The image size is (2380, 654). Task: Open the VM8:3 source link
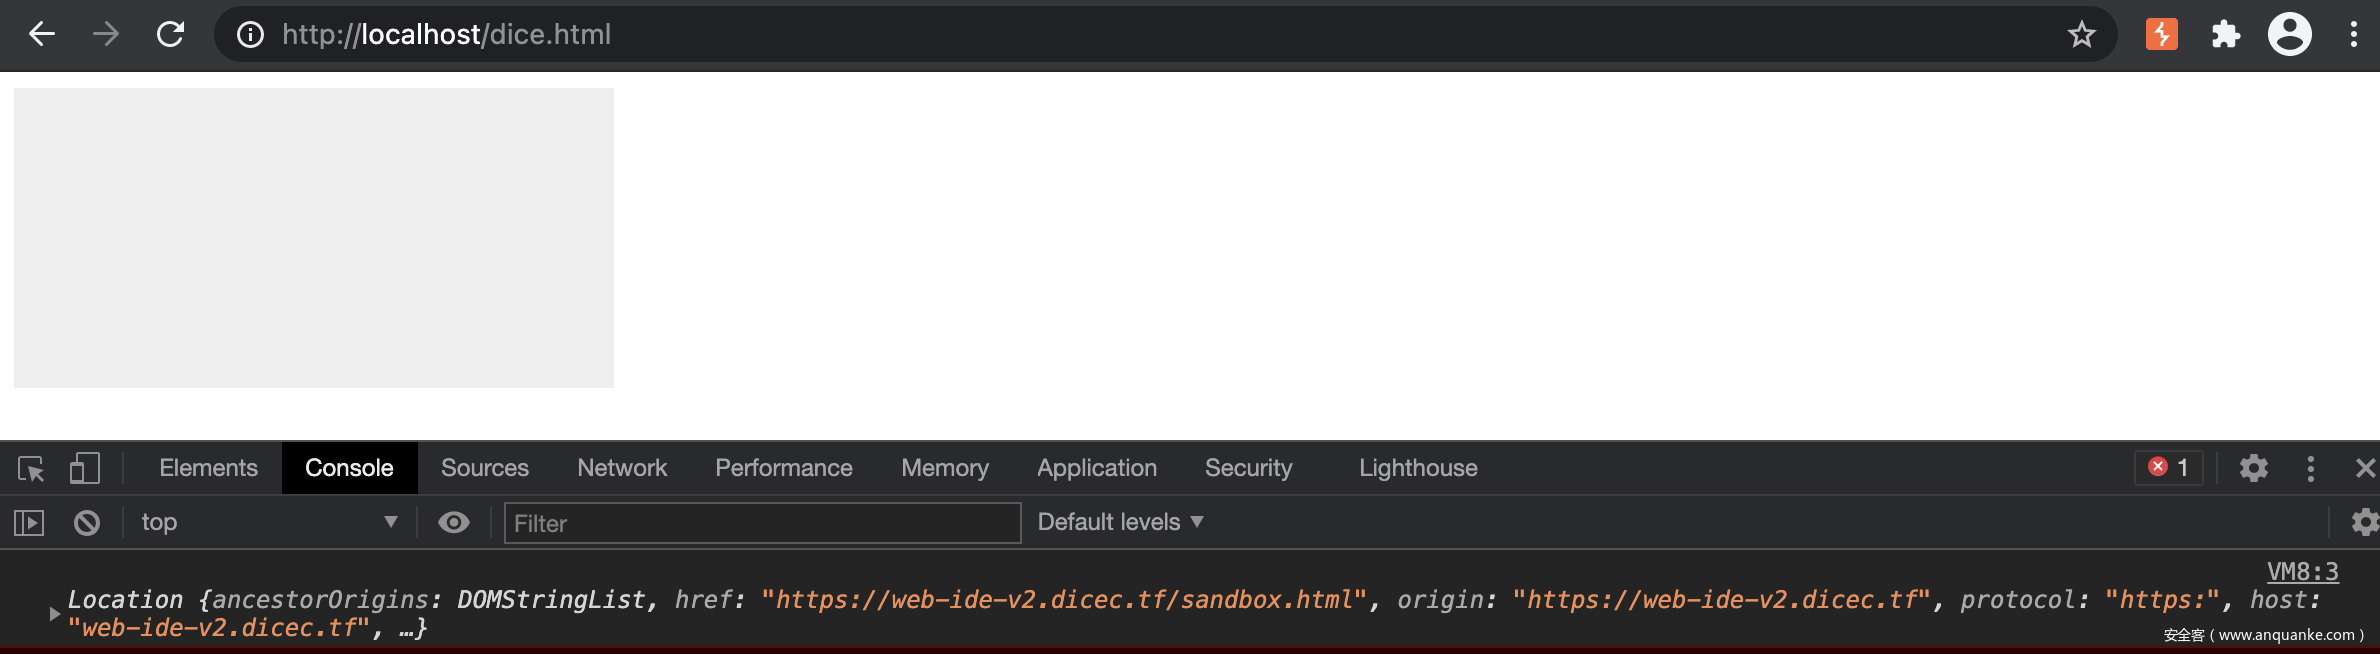(2302, 572)
